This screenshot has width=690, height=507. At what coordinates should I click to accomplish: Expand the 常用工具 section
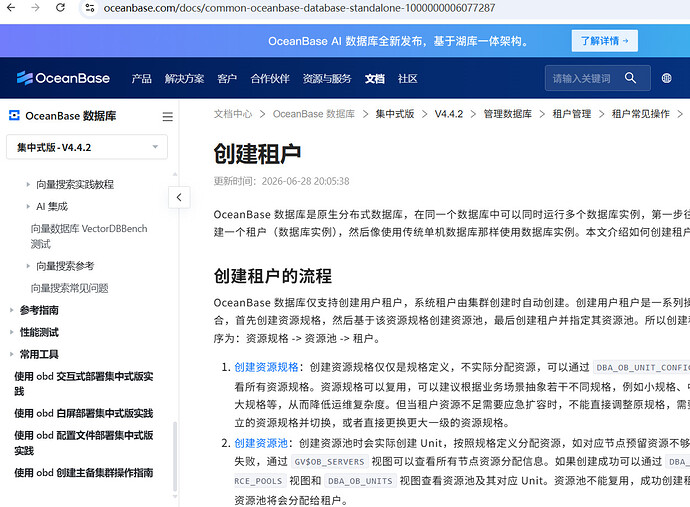point(12,354)
